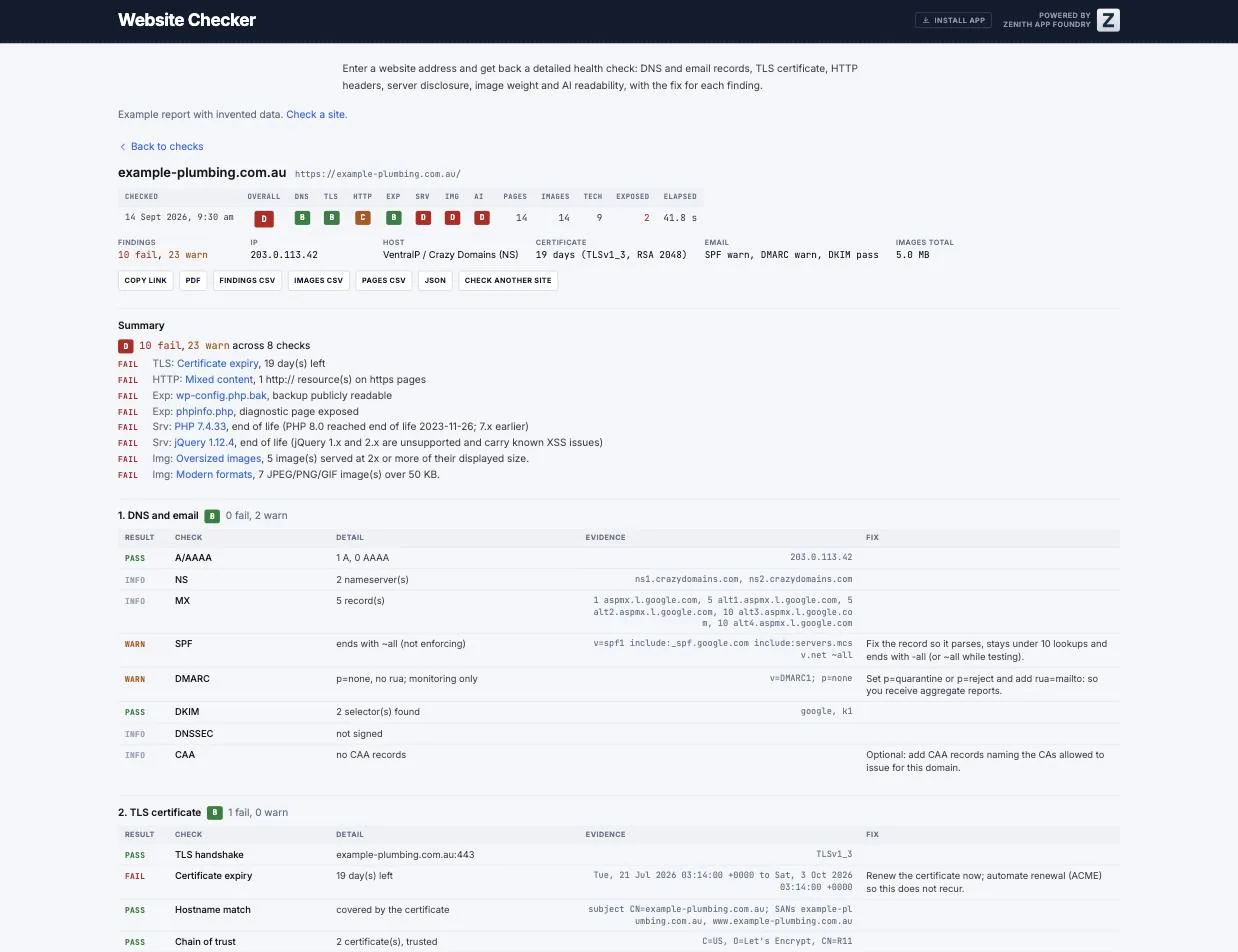Open the Website Checker home title

(x=187, y=20)
